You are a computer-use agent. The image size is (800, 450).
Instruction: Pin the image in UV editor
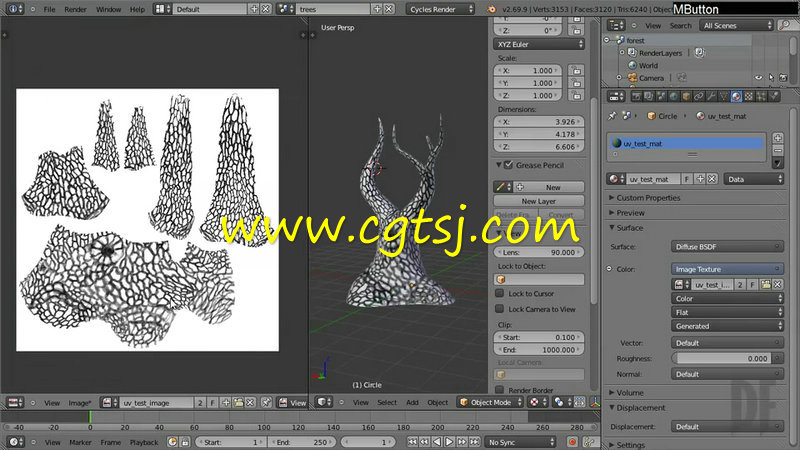(x=266, y=403)
